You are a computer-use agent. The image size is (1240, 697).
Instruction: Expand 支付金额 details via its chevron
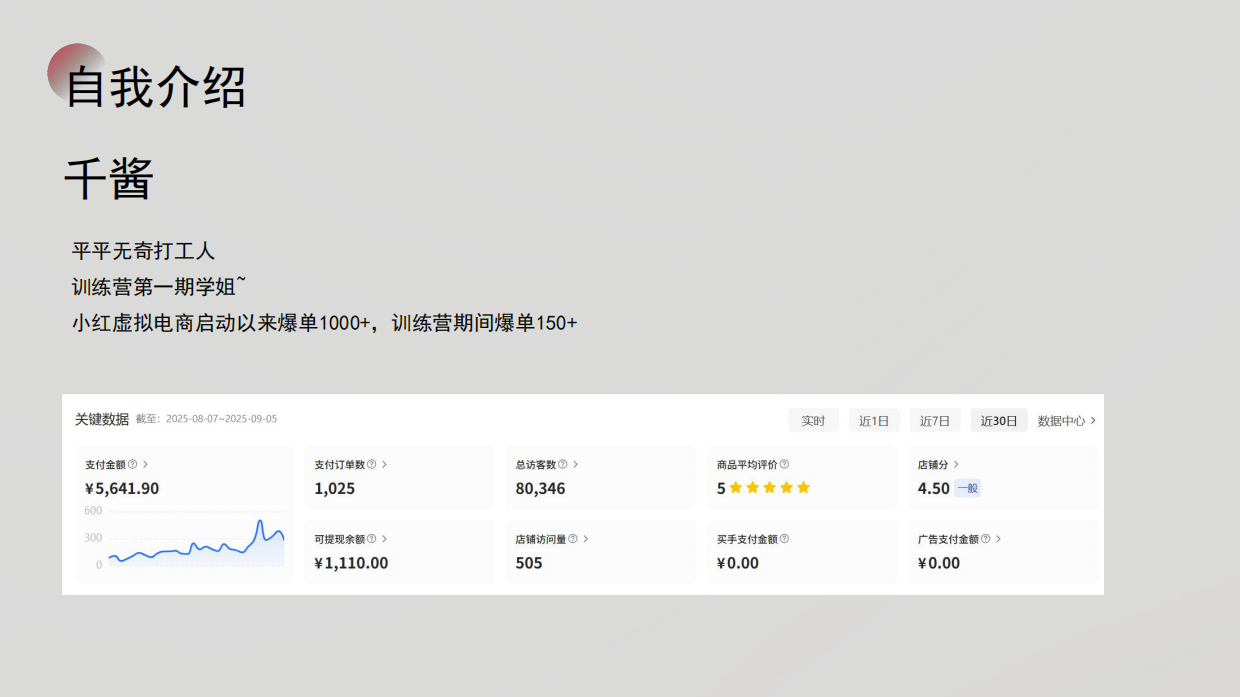pyautogui.click(x=145, y=464)
